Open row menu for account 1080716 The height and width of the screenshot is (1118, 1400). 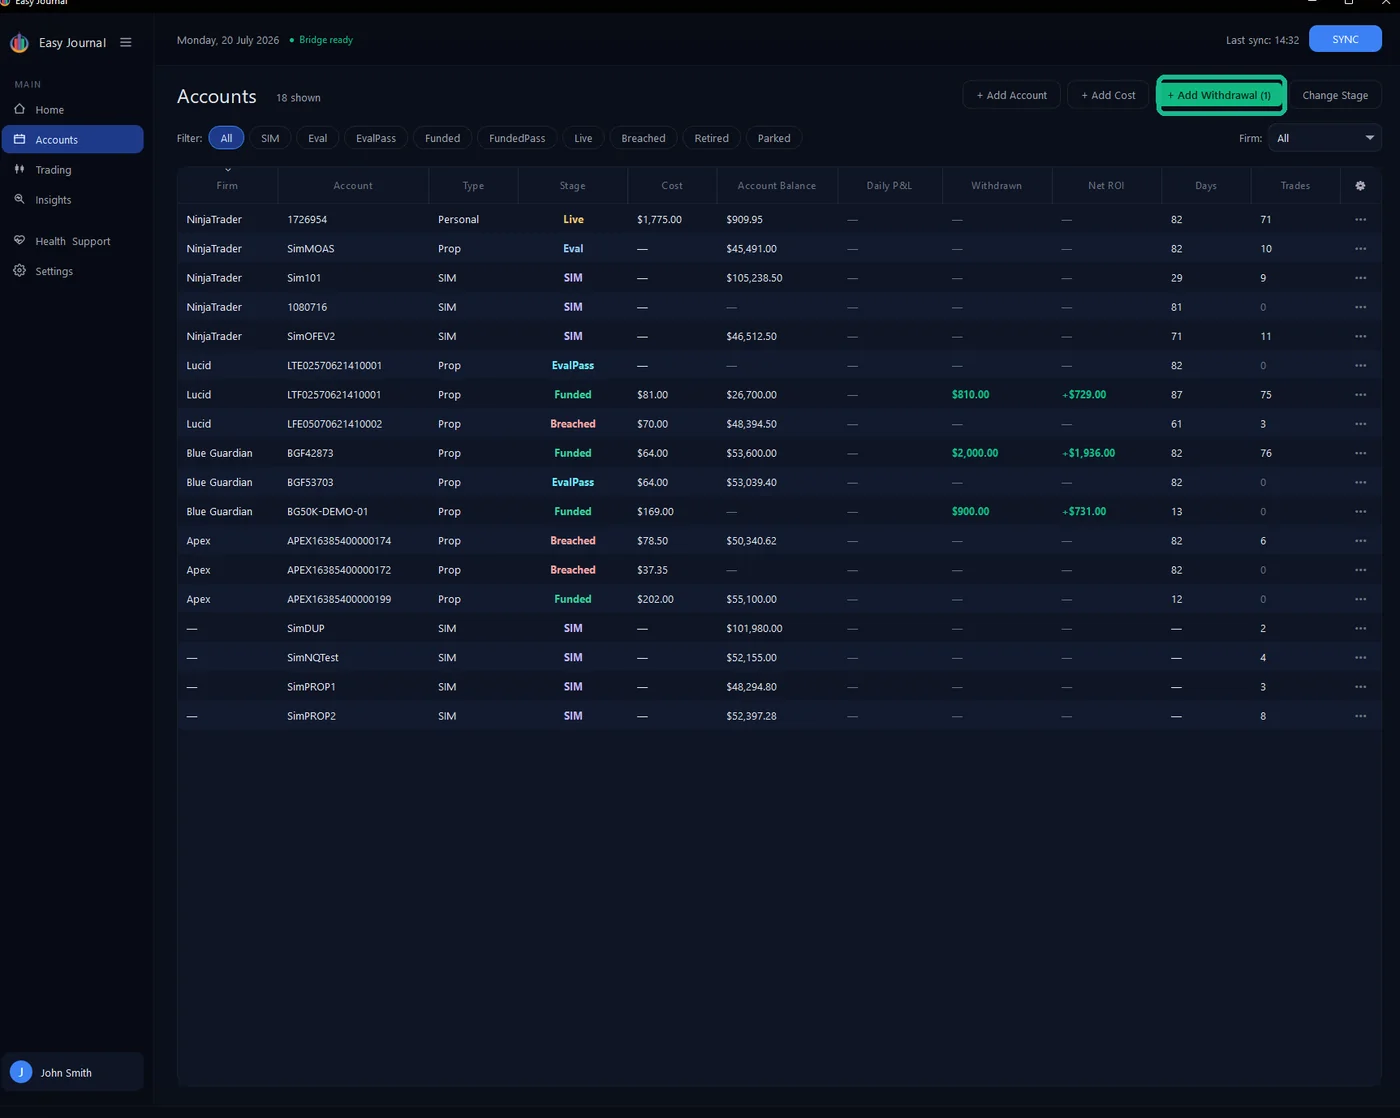[x=1360, y=307]
